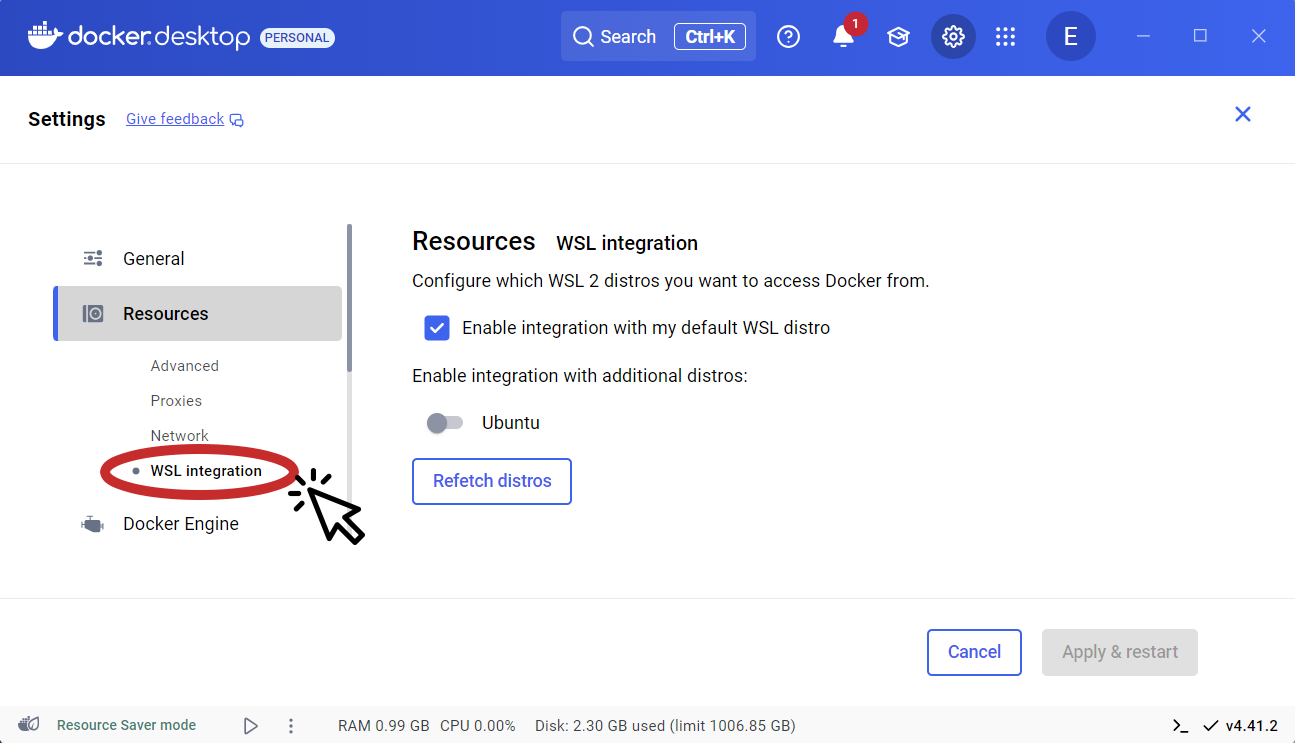Select the Proxies settings section

point(176,400)
